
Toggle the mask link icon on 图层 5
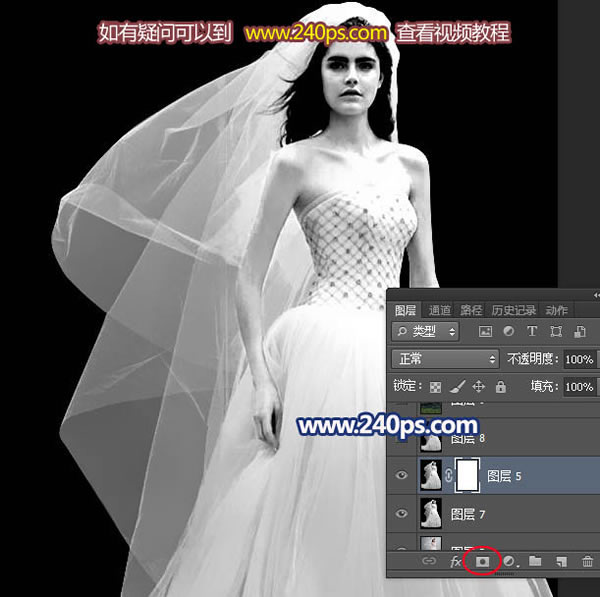pyautogui.click(x=448, y=475)
